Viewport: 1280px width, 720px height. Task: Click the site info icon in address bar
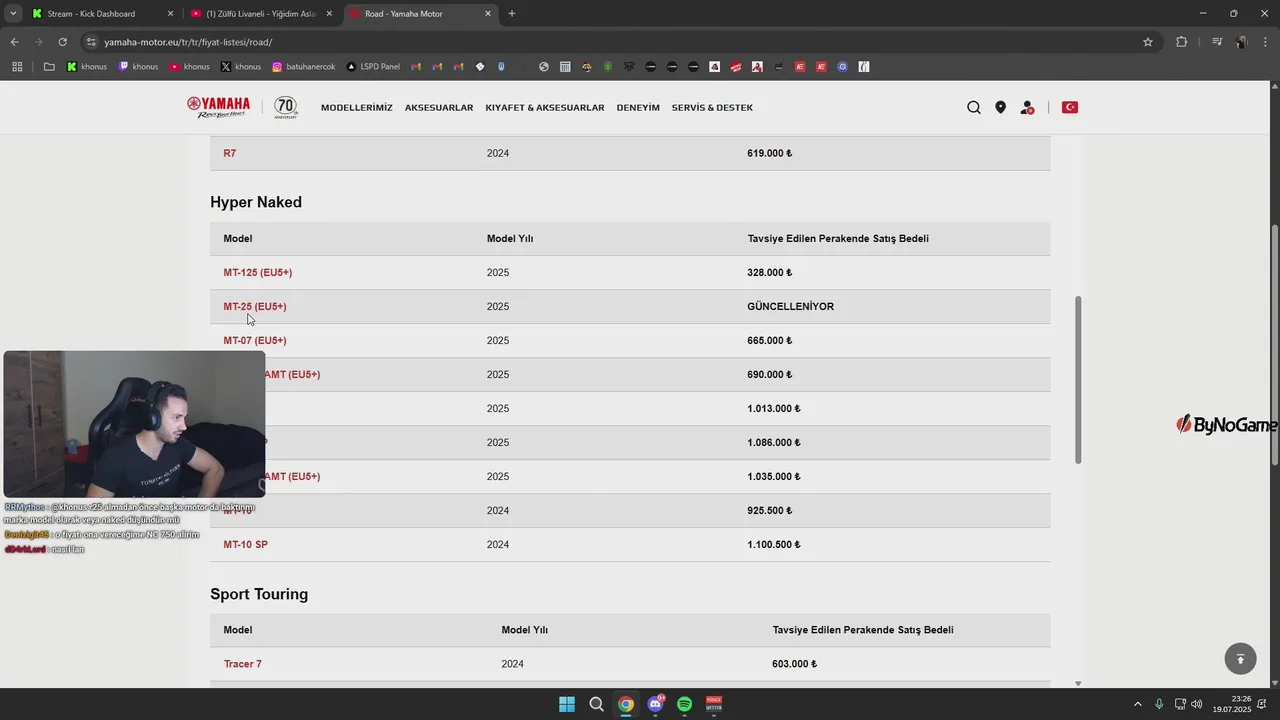click(x=91, y=42)
